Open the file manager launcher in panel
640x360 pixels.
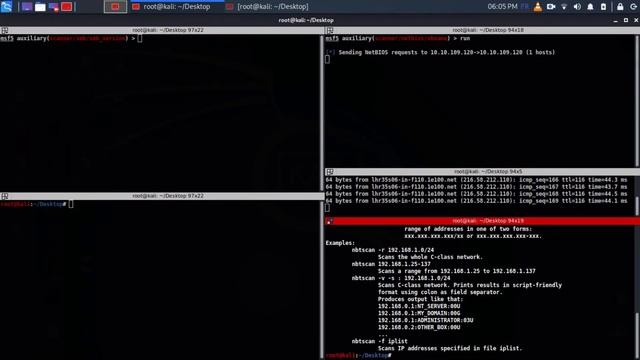pyautogui.click(x=40, y=7)
